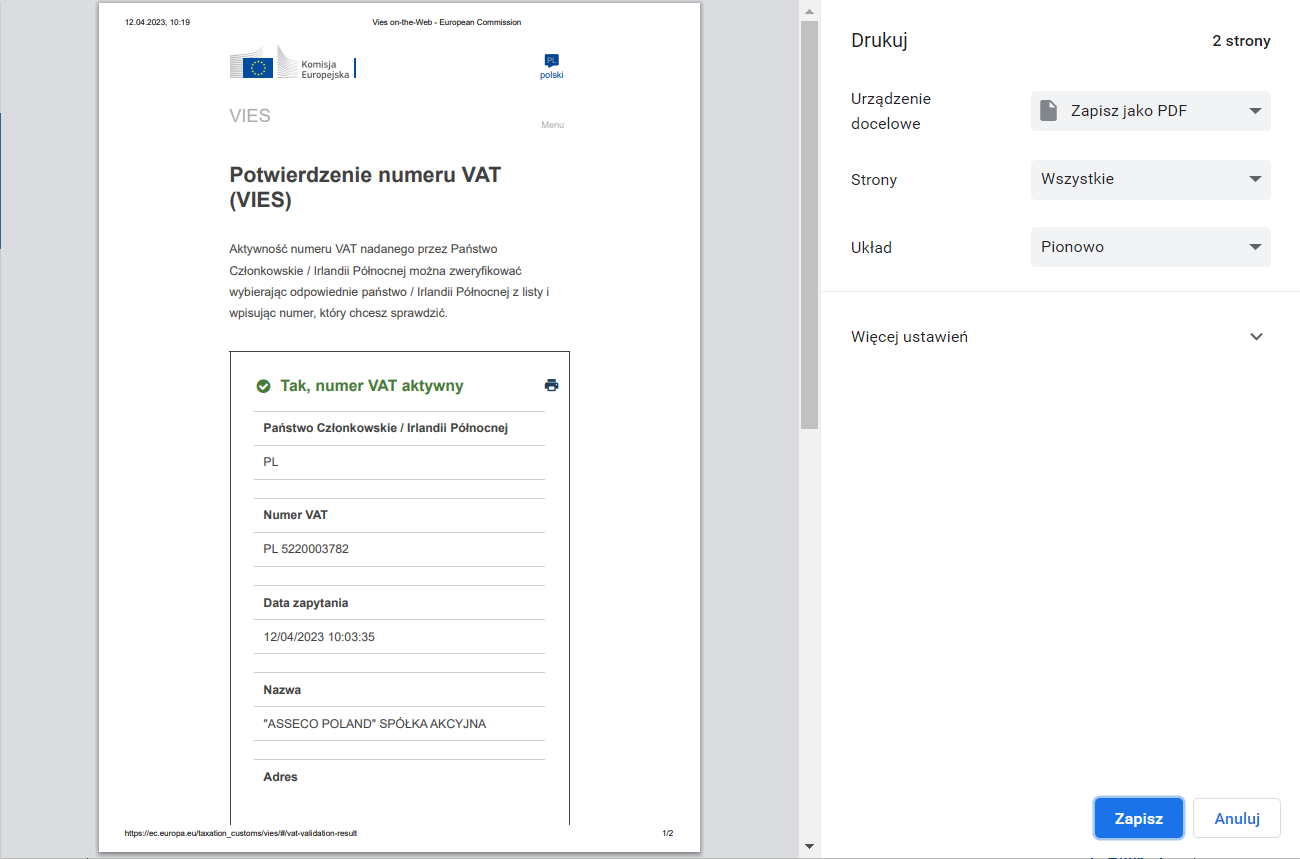The image size is (1300, 859).
Task: Click the 'Potwierdzenie numeru VAT (VIES)' heading
Action: click(367, 187)
